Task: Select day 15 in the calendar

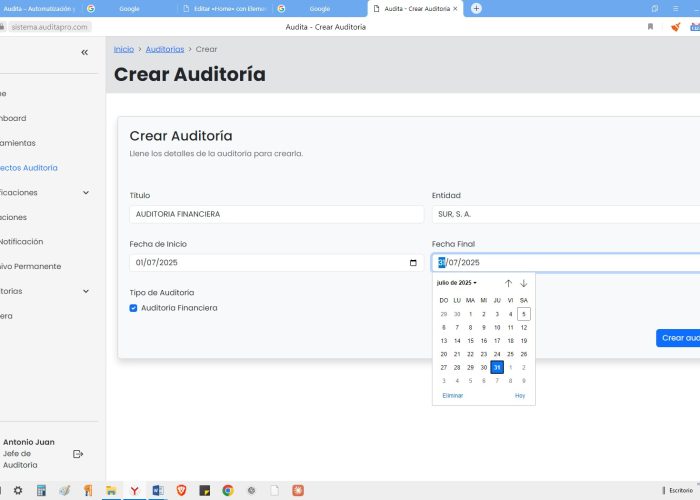Action: pos(470,341)
